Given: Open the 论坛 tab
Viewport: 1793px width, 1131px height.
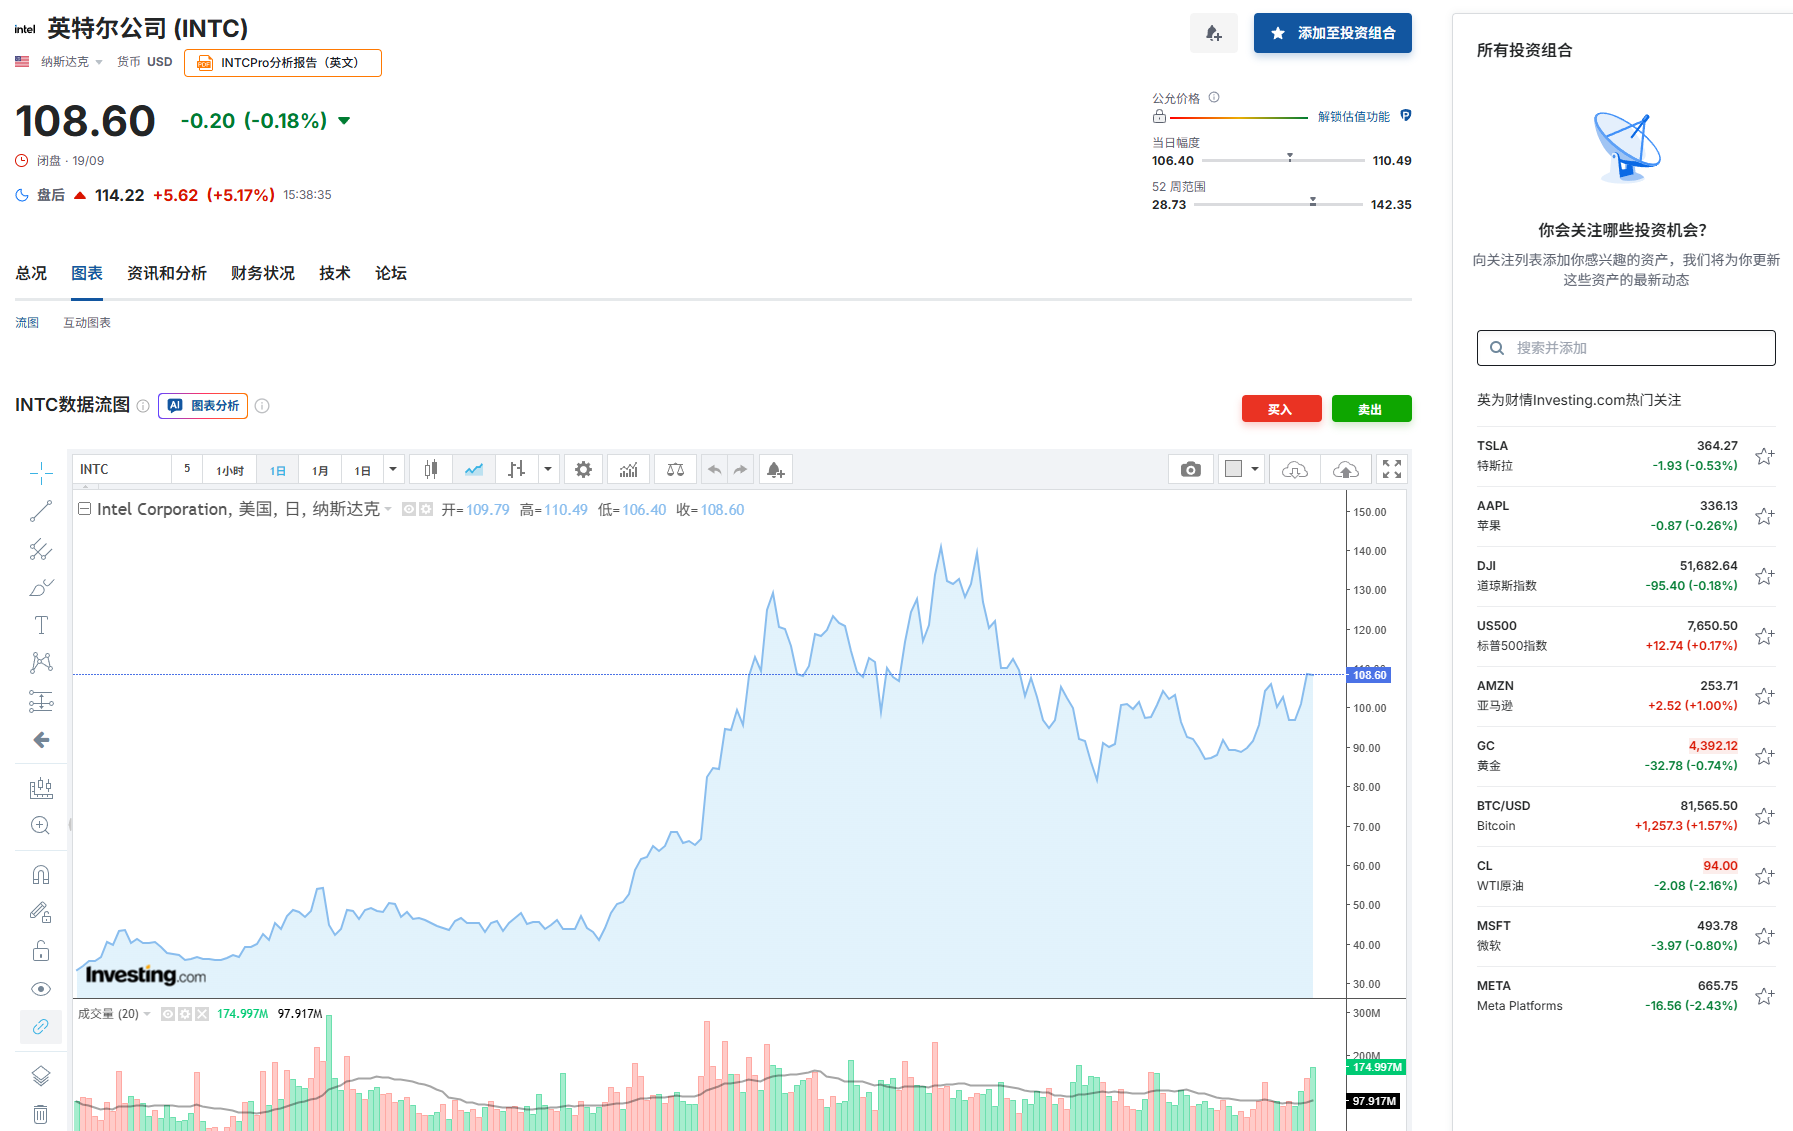Looking at the screenshot, I should coord(391,273).
